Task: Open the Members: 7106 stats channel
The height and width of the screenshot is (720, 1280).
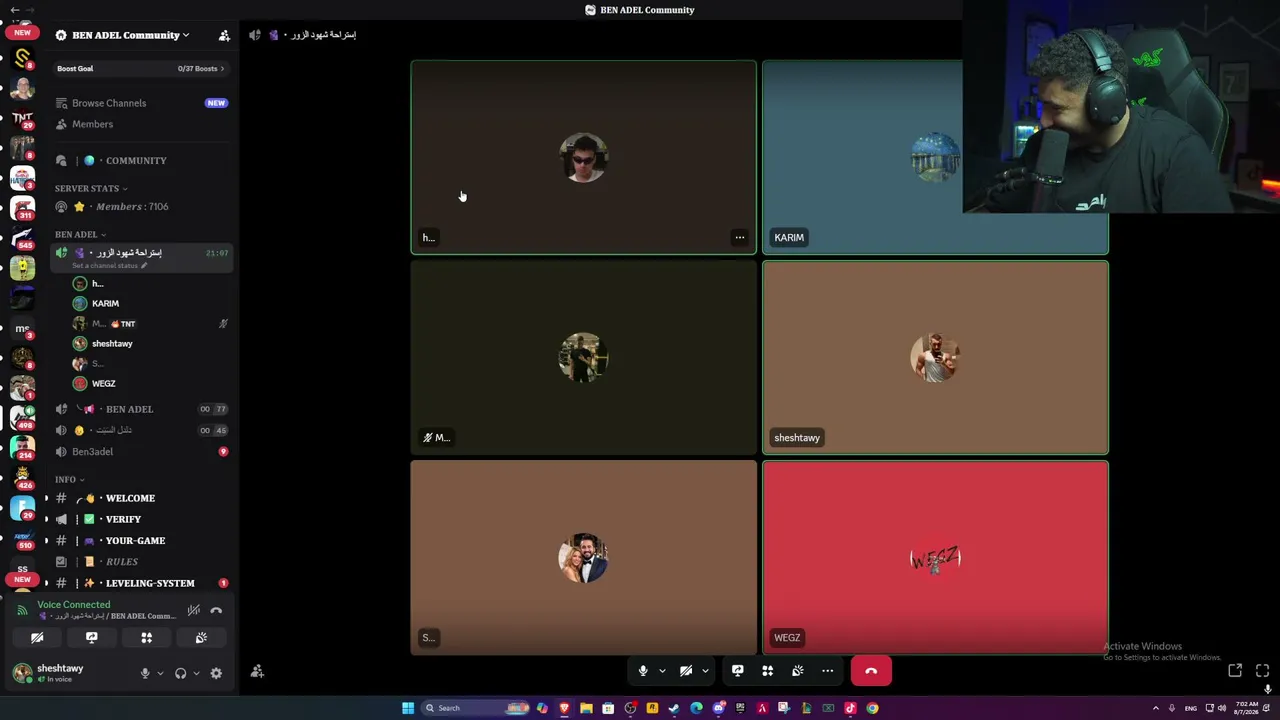Action: pos(141,206)
